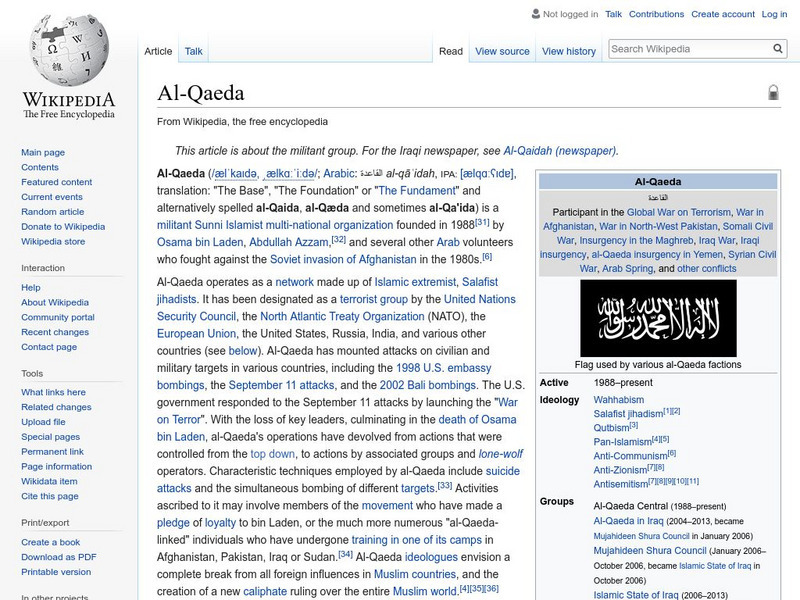
Task: Open the lone-wolf link
Action: click(x=501, y=454)
